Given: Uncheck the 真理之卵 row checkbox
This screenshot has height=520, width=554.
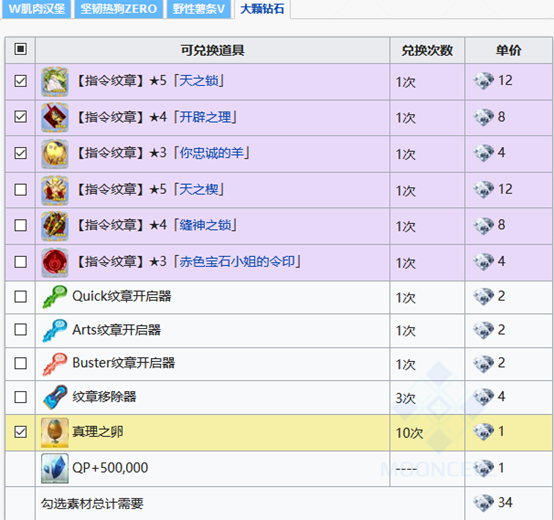Looking at the screenshot, I should click(x=20, y=432).
